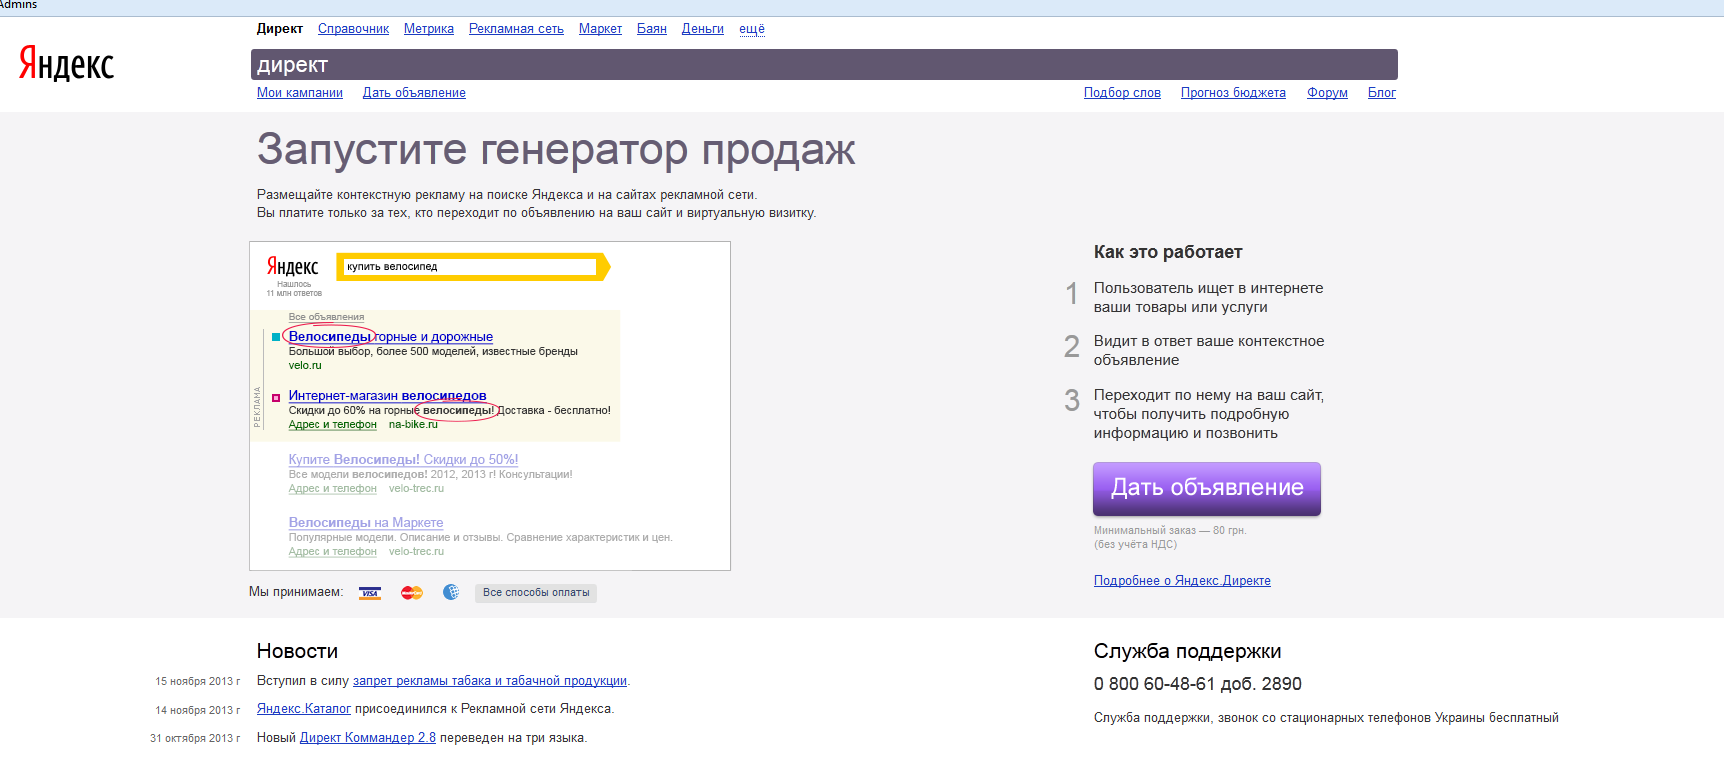
Task: Open the Справочник service link
Action: coord(353,29)
